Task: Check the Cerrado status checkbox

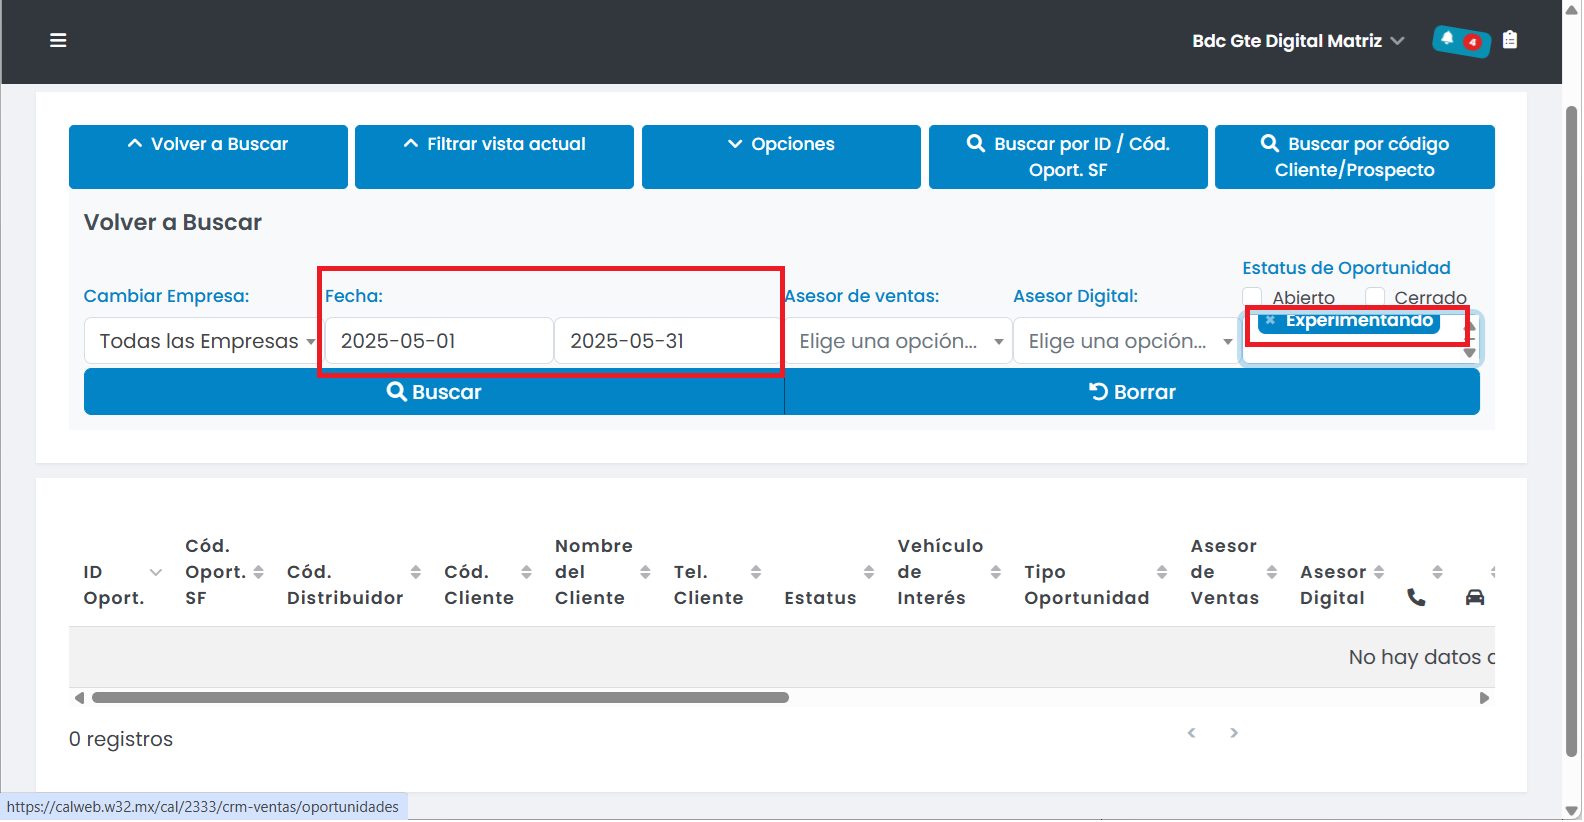Action: (x=1375, y=297)
